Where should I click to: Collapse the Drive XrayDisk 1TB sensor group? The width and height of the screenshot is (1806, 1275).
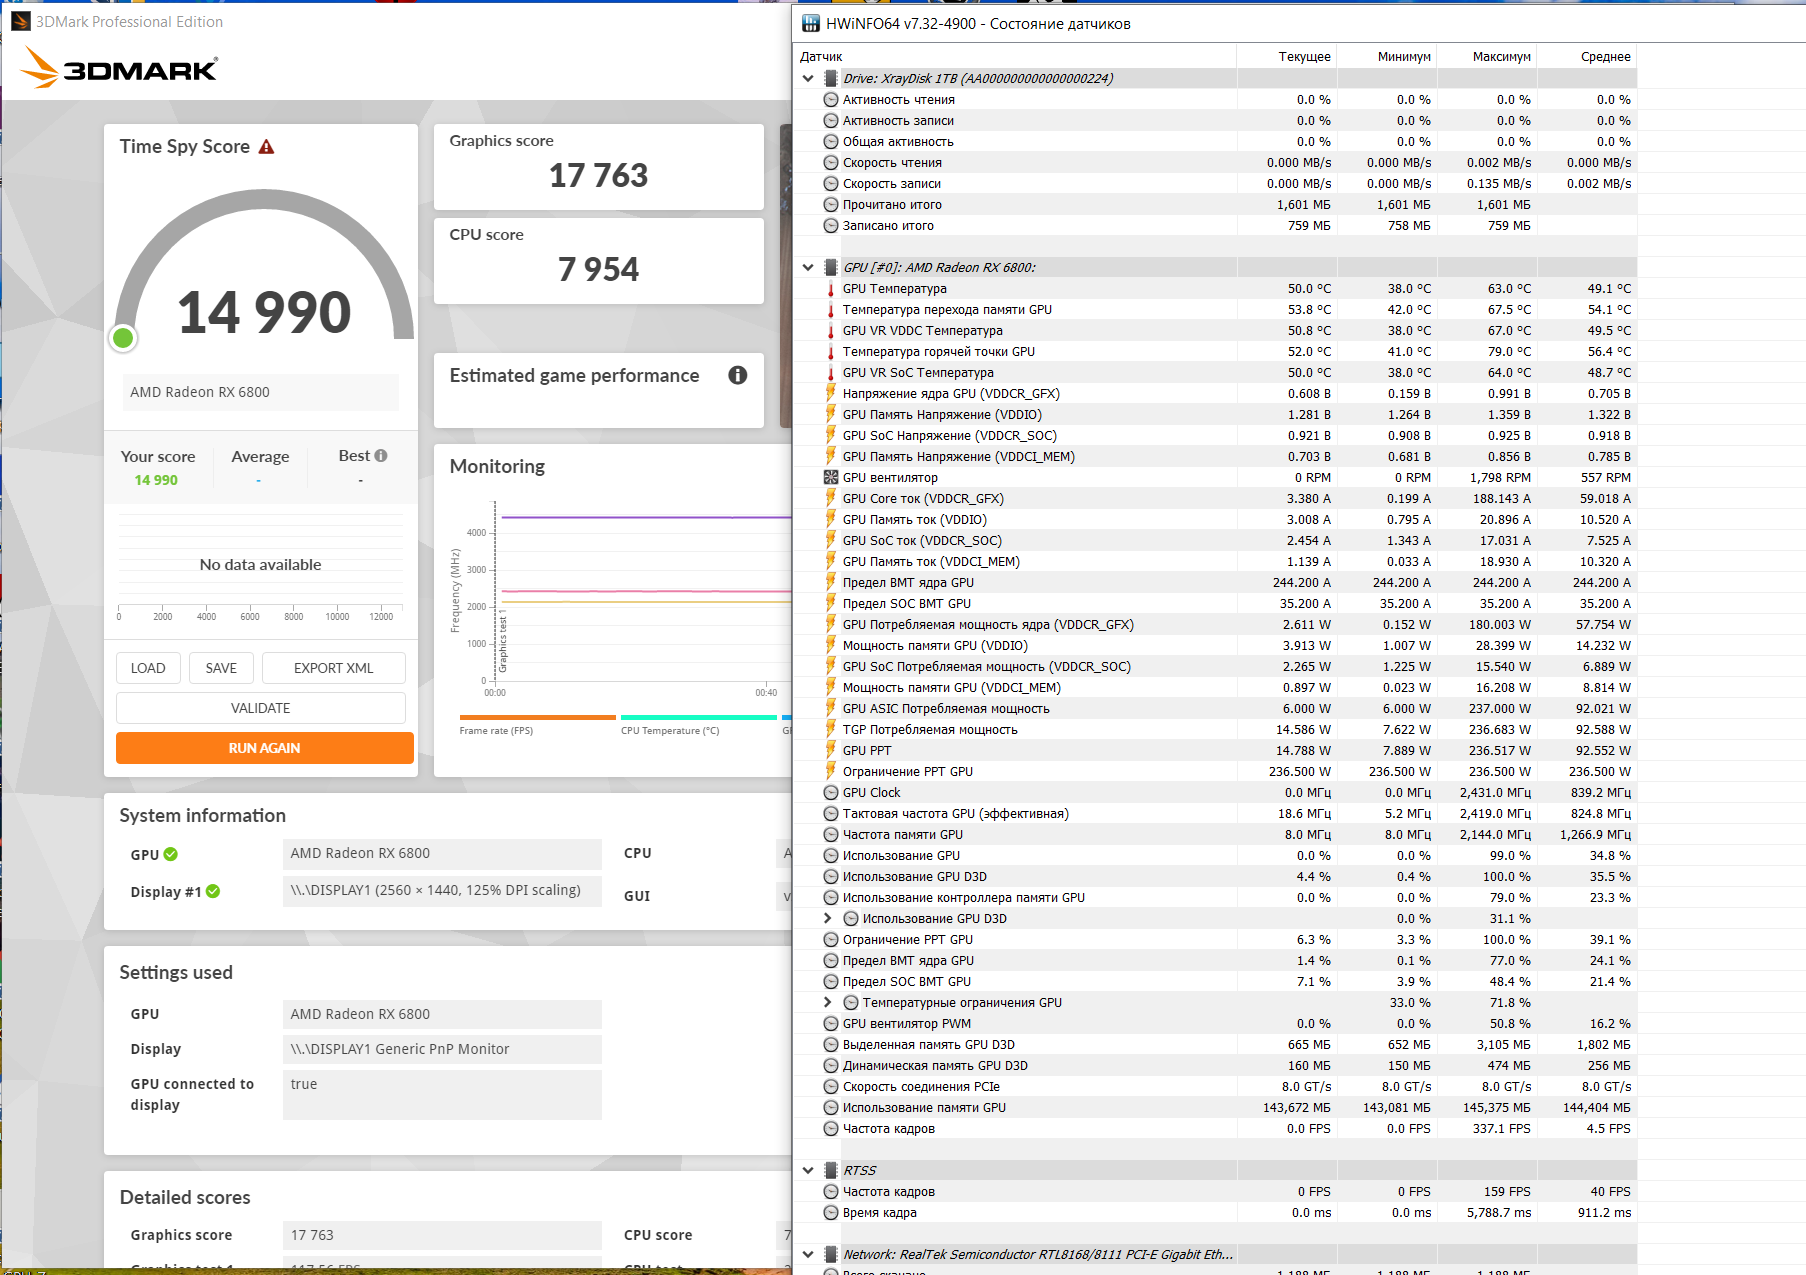[x=808, y=78]
